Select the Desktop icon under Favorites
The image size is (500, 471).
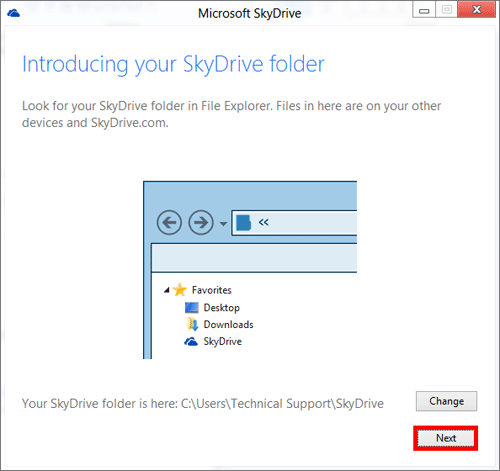click(x=192, y=307)
